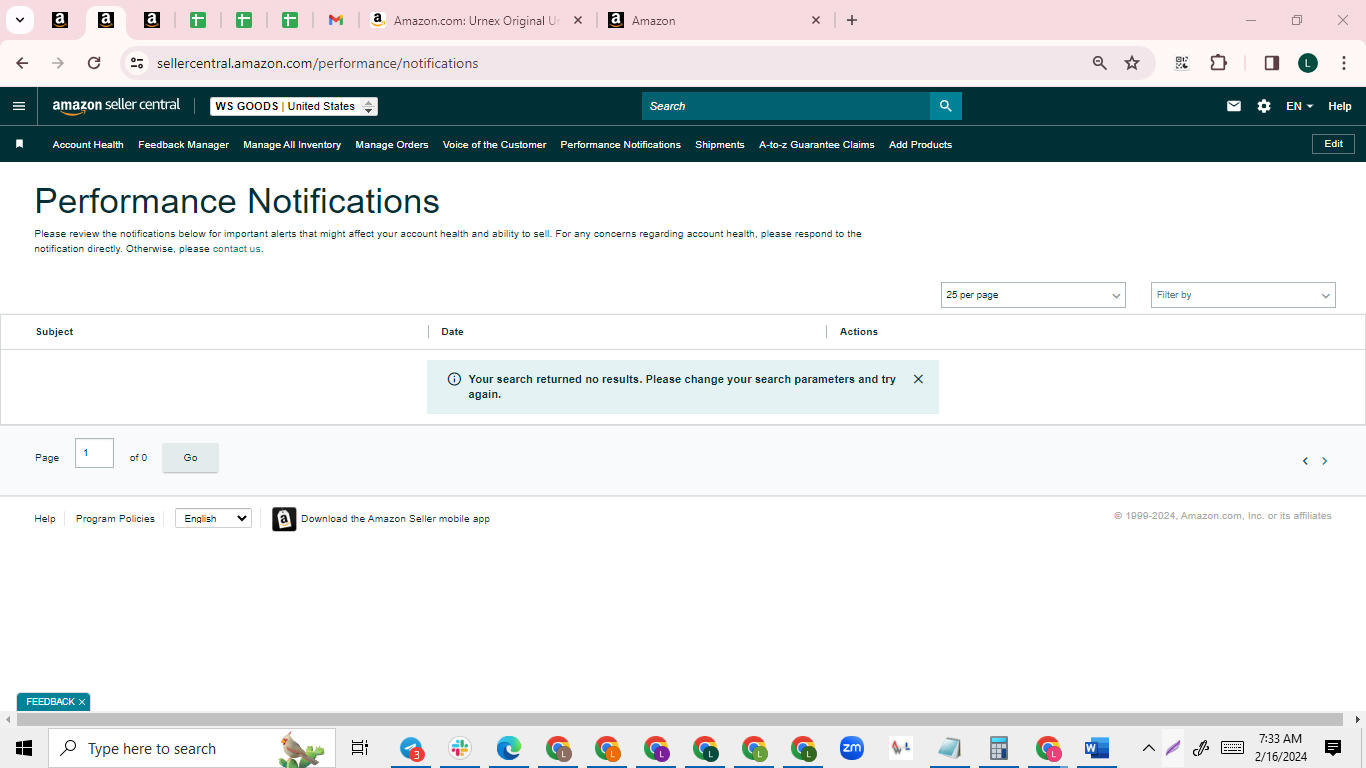Viewport: 1366px width, 768px height.
Task: Dismiss the no results alert
Action: point(918,379)
